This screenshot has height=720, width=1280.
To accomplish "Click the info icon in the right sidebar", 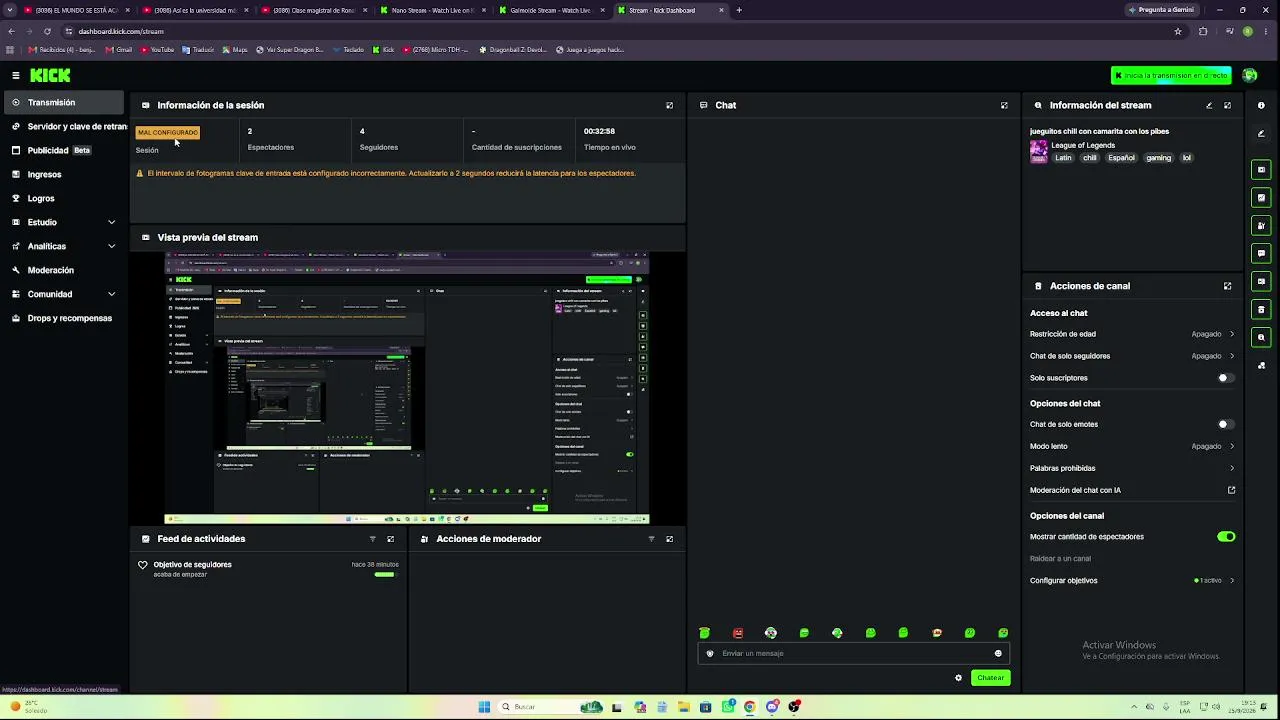I will point(1261,105).
